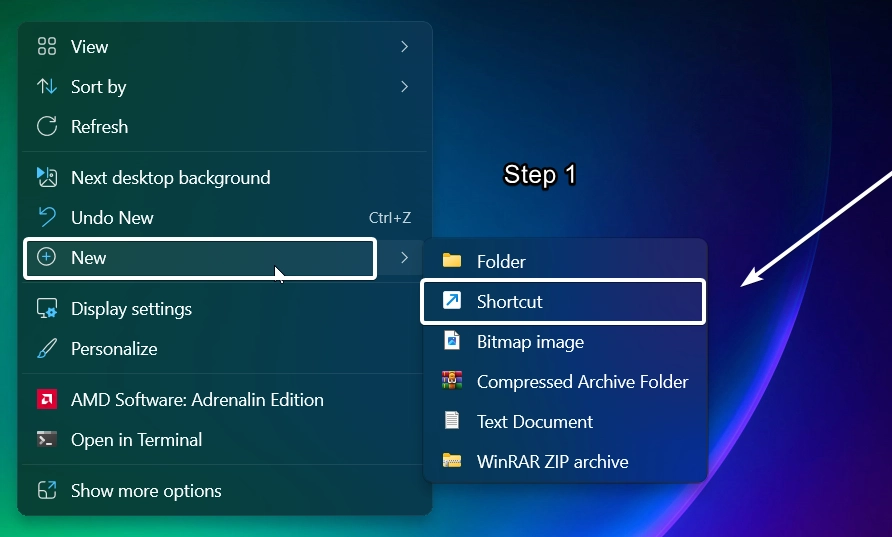The height and width of the screenshot is (537, 892).
Task: Click the plus circle icon beside New
Action: point(47,257)
